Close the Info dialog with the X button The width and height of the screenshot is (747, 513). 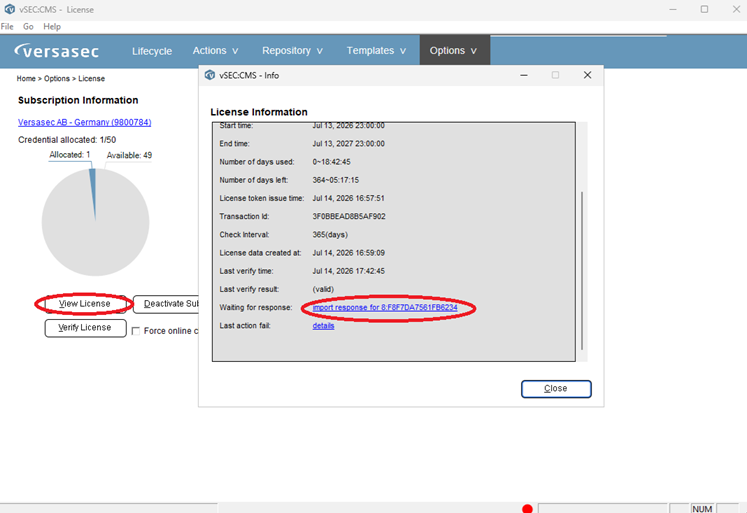[587, 75]
